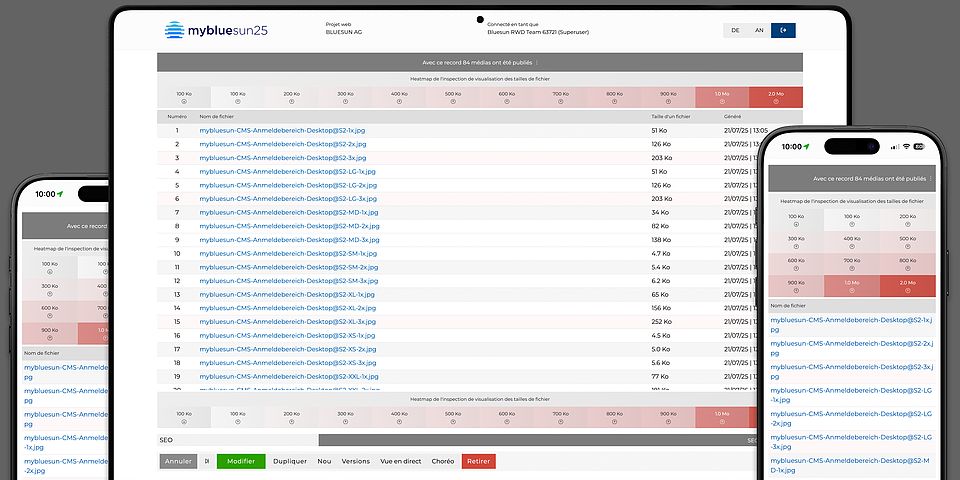Click the circled arrow under 600 Ko in the tablet's lower heatmap

507,421
